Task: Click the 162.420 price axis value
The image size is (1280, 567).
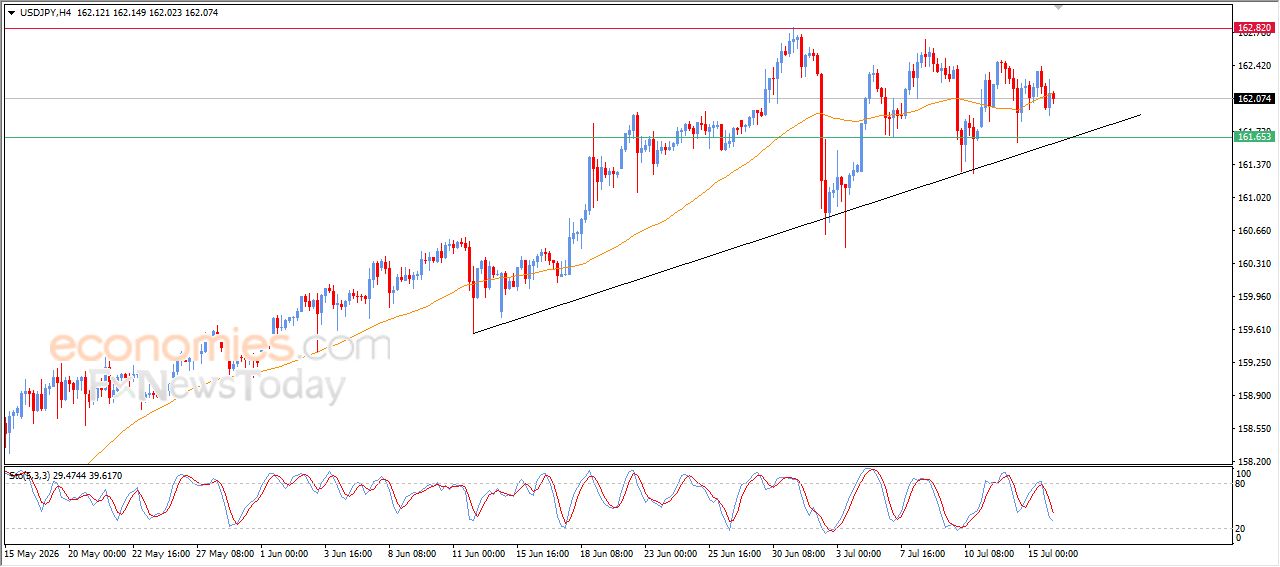Action: click(1254, 66)
